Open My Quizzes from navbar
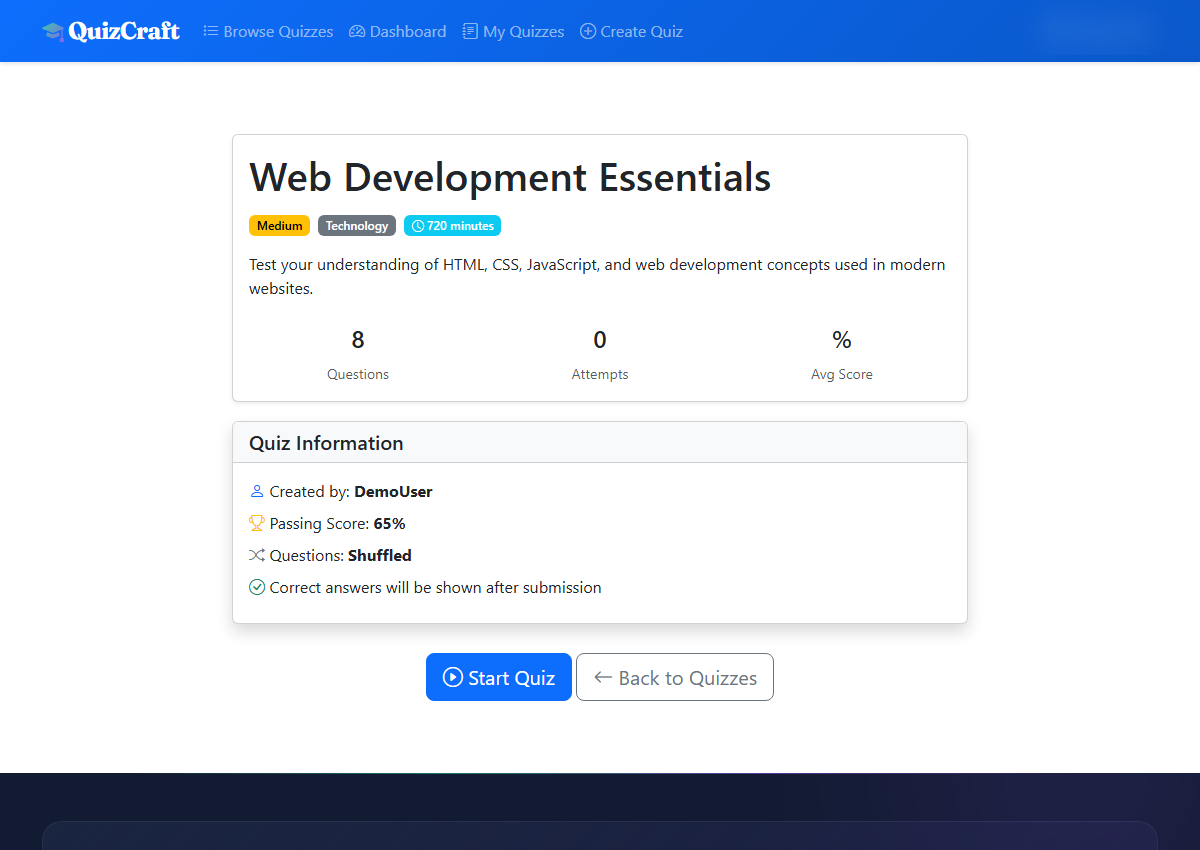The height and width of the screenshot is (850, 1200). (523, 32)
